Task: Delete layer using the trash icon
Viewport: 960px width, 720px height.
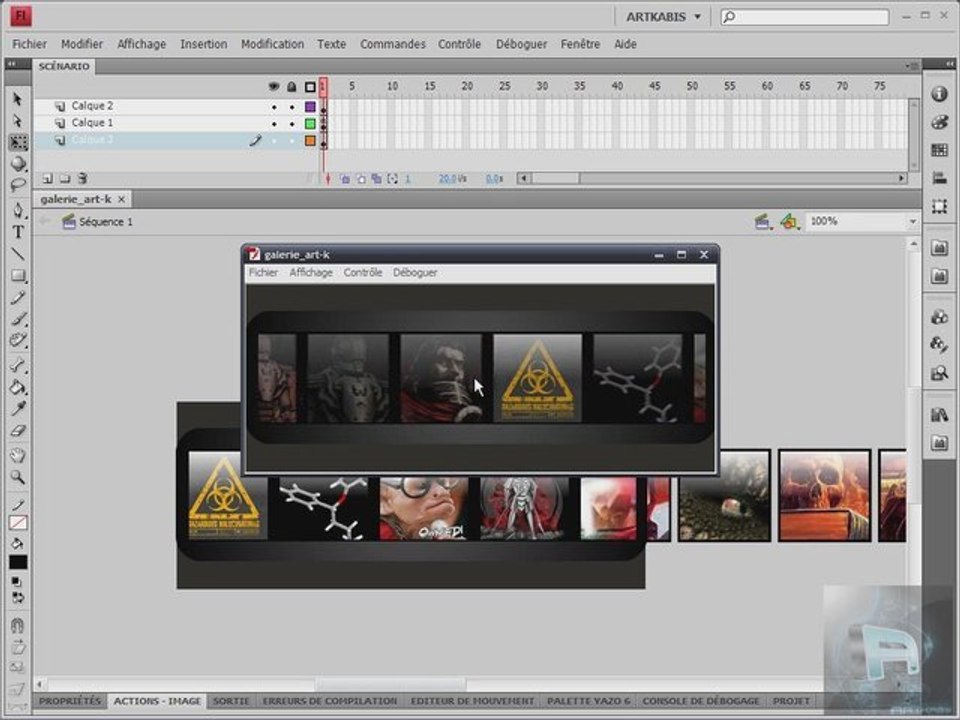Action: coord(82,179)
